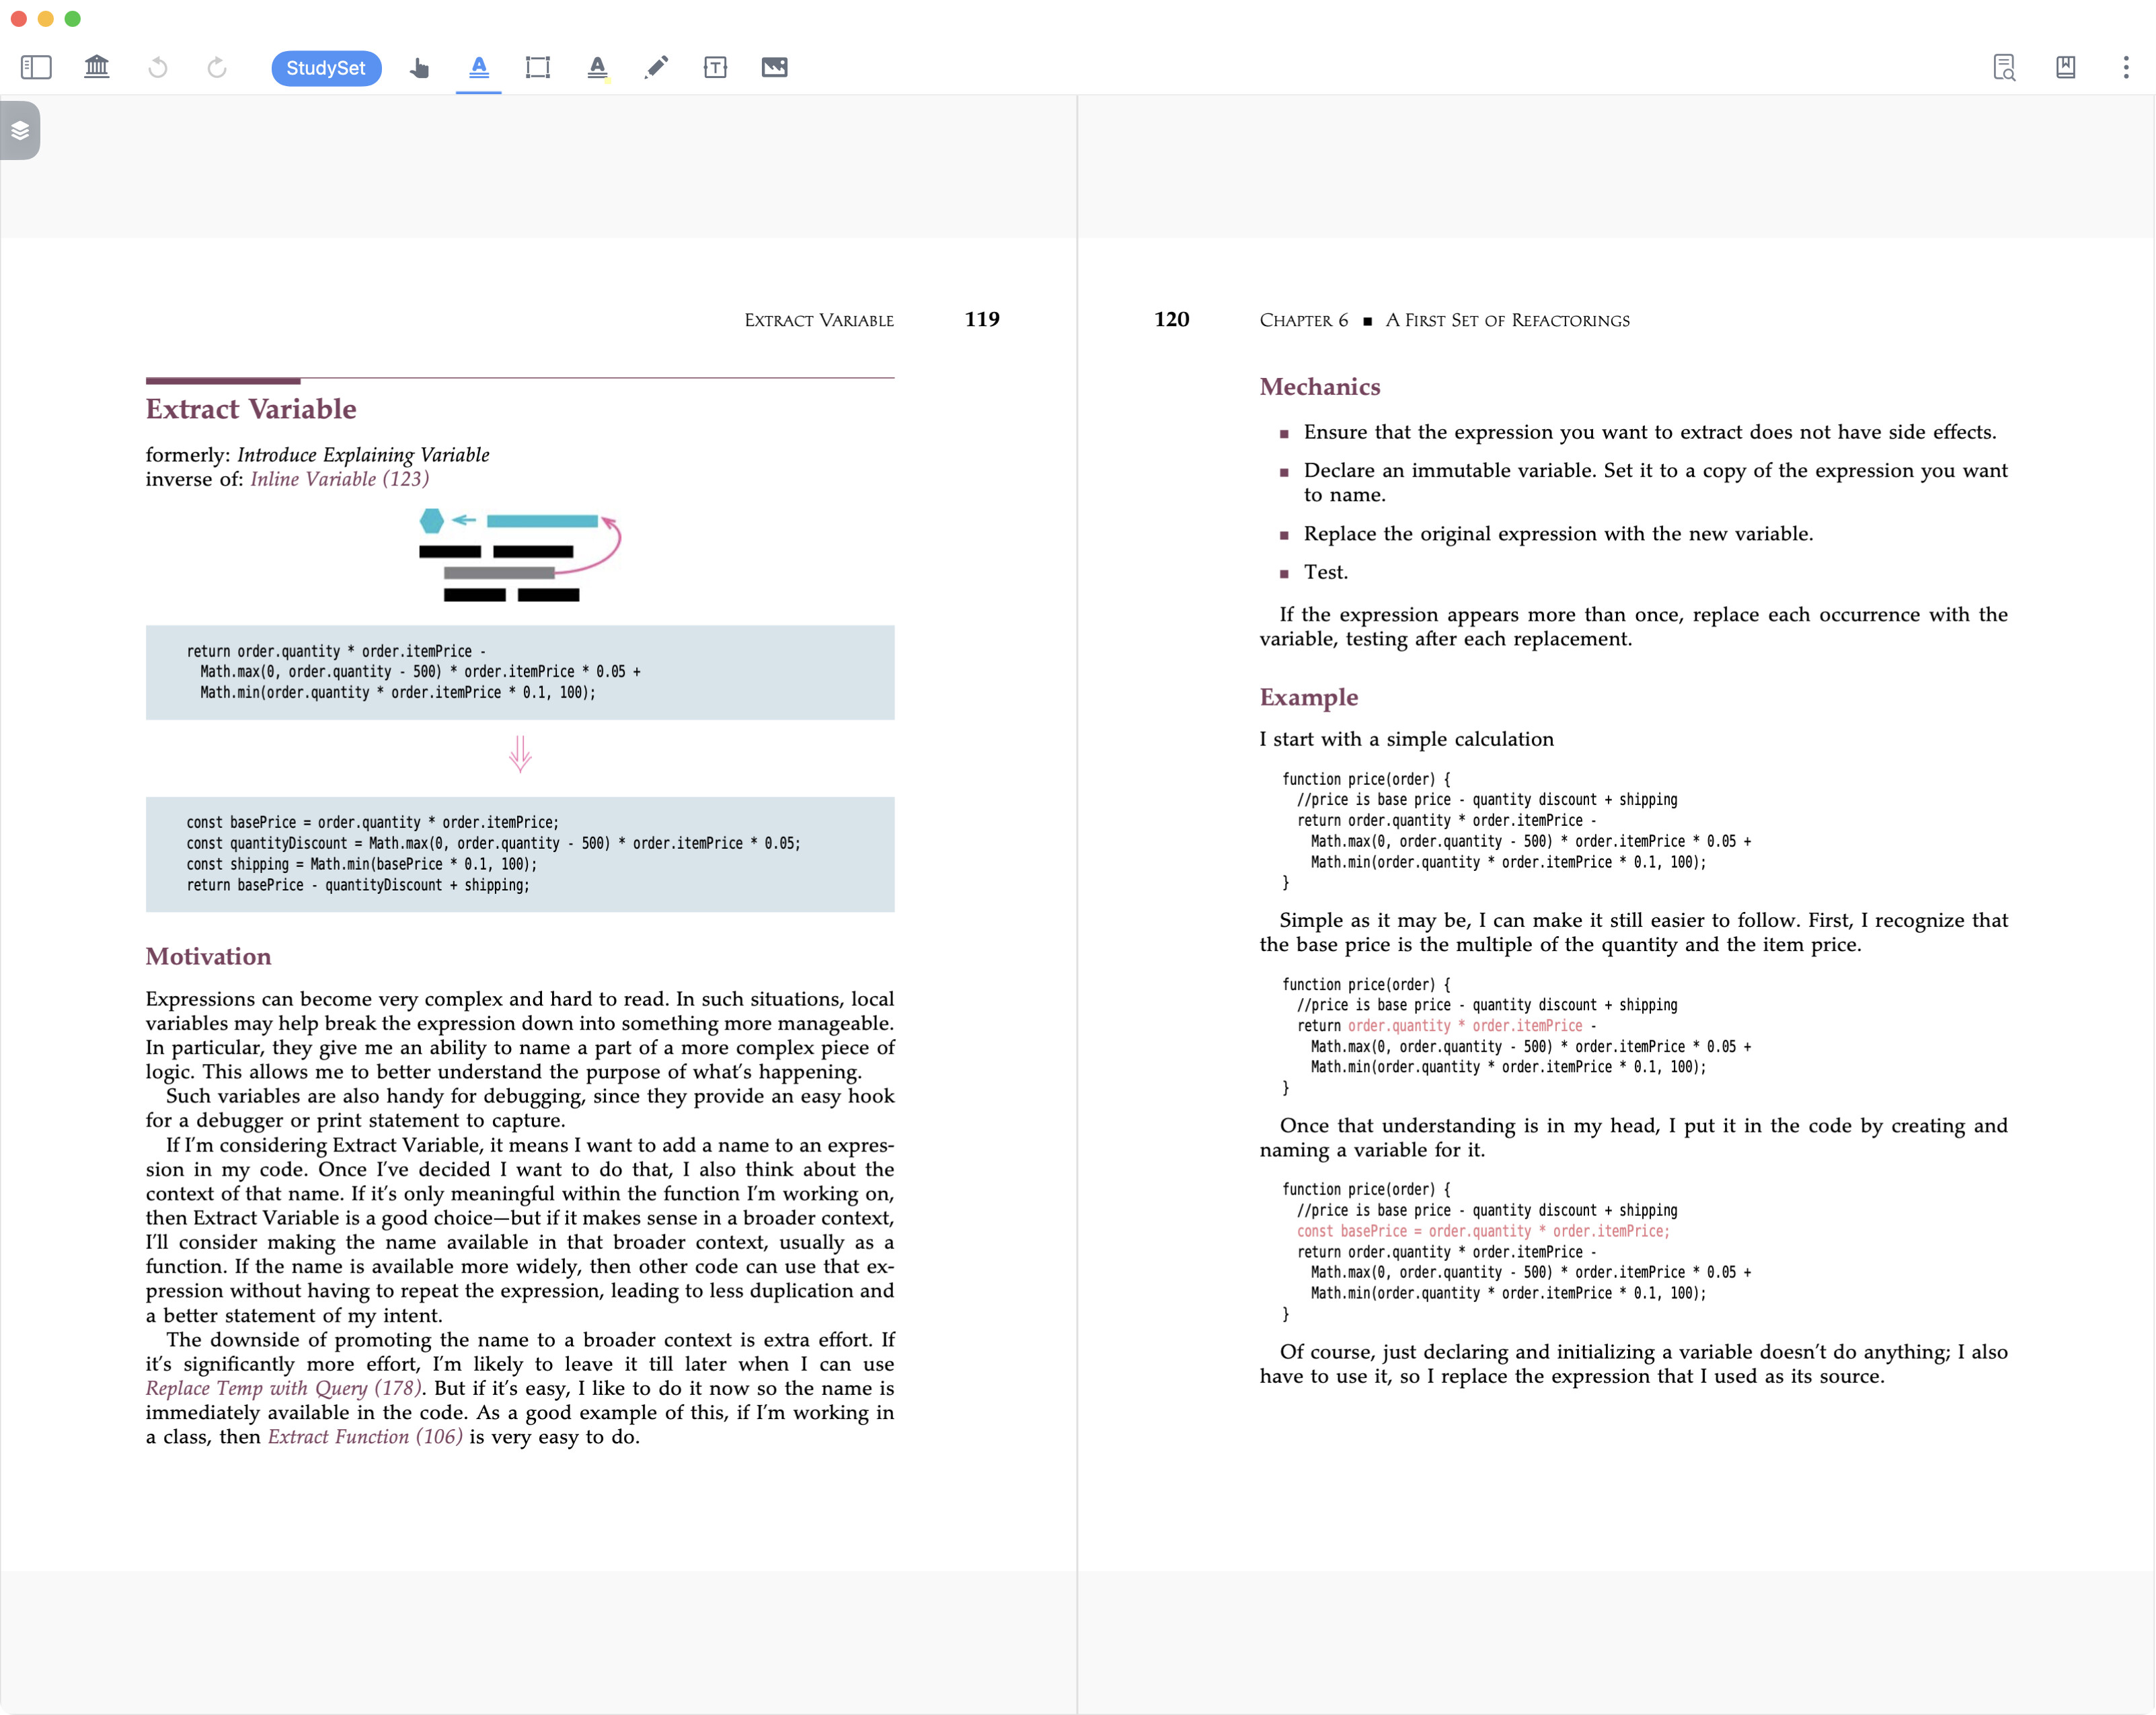The height and width of the screenshot is (1715, 2156).
Task: Click the bookmark icon
Action: (x=2066, y=67)
